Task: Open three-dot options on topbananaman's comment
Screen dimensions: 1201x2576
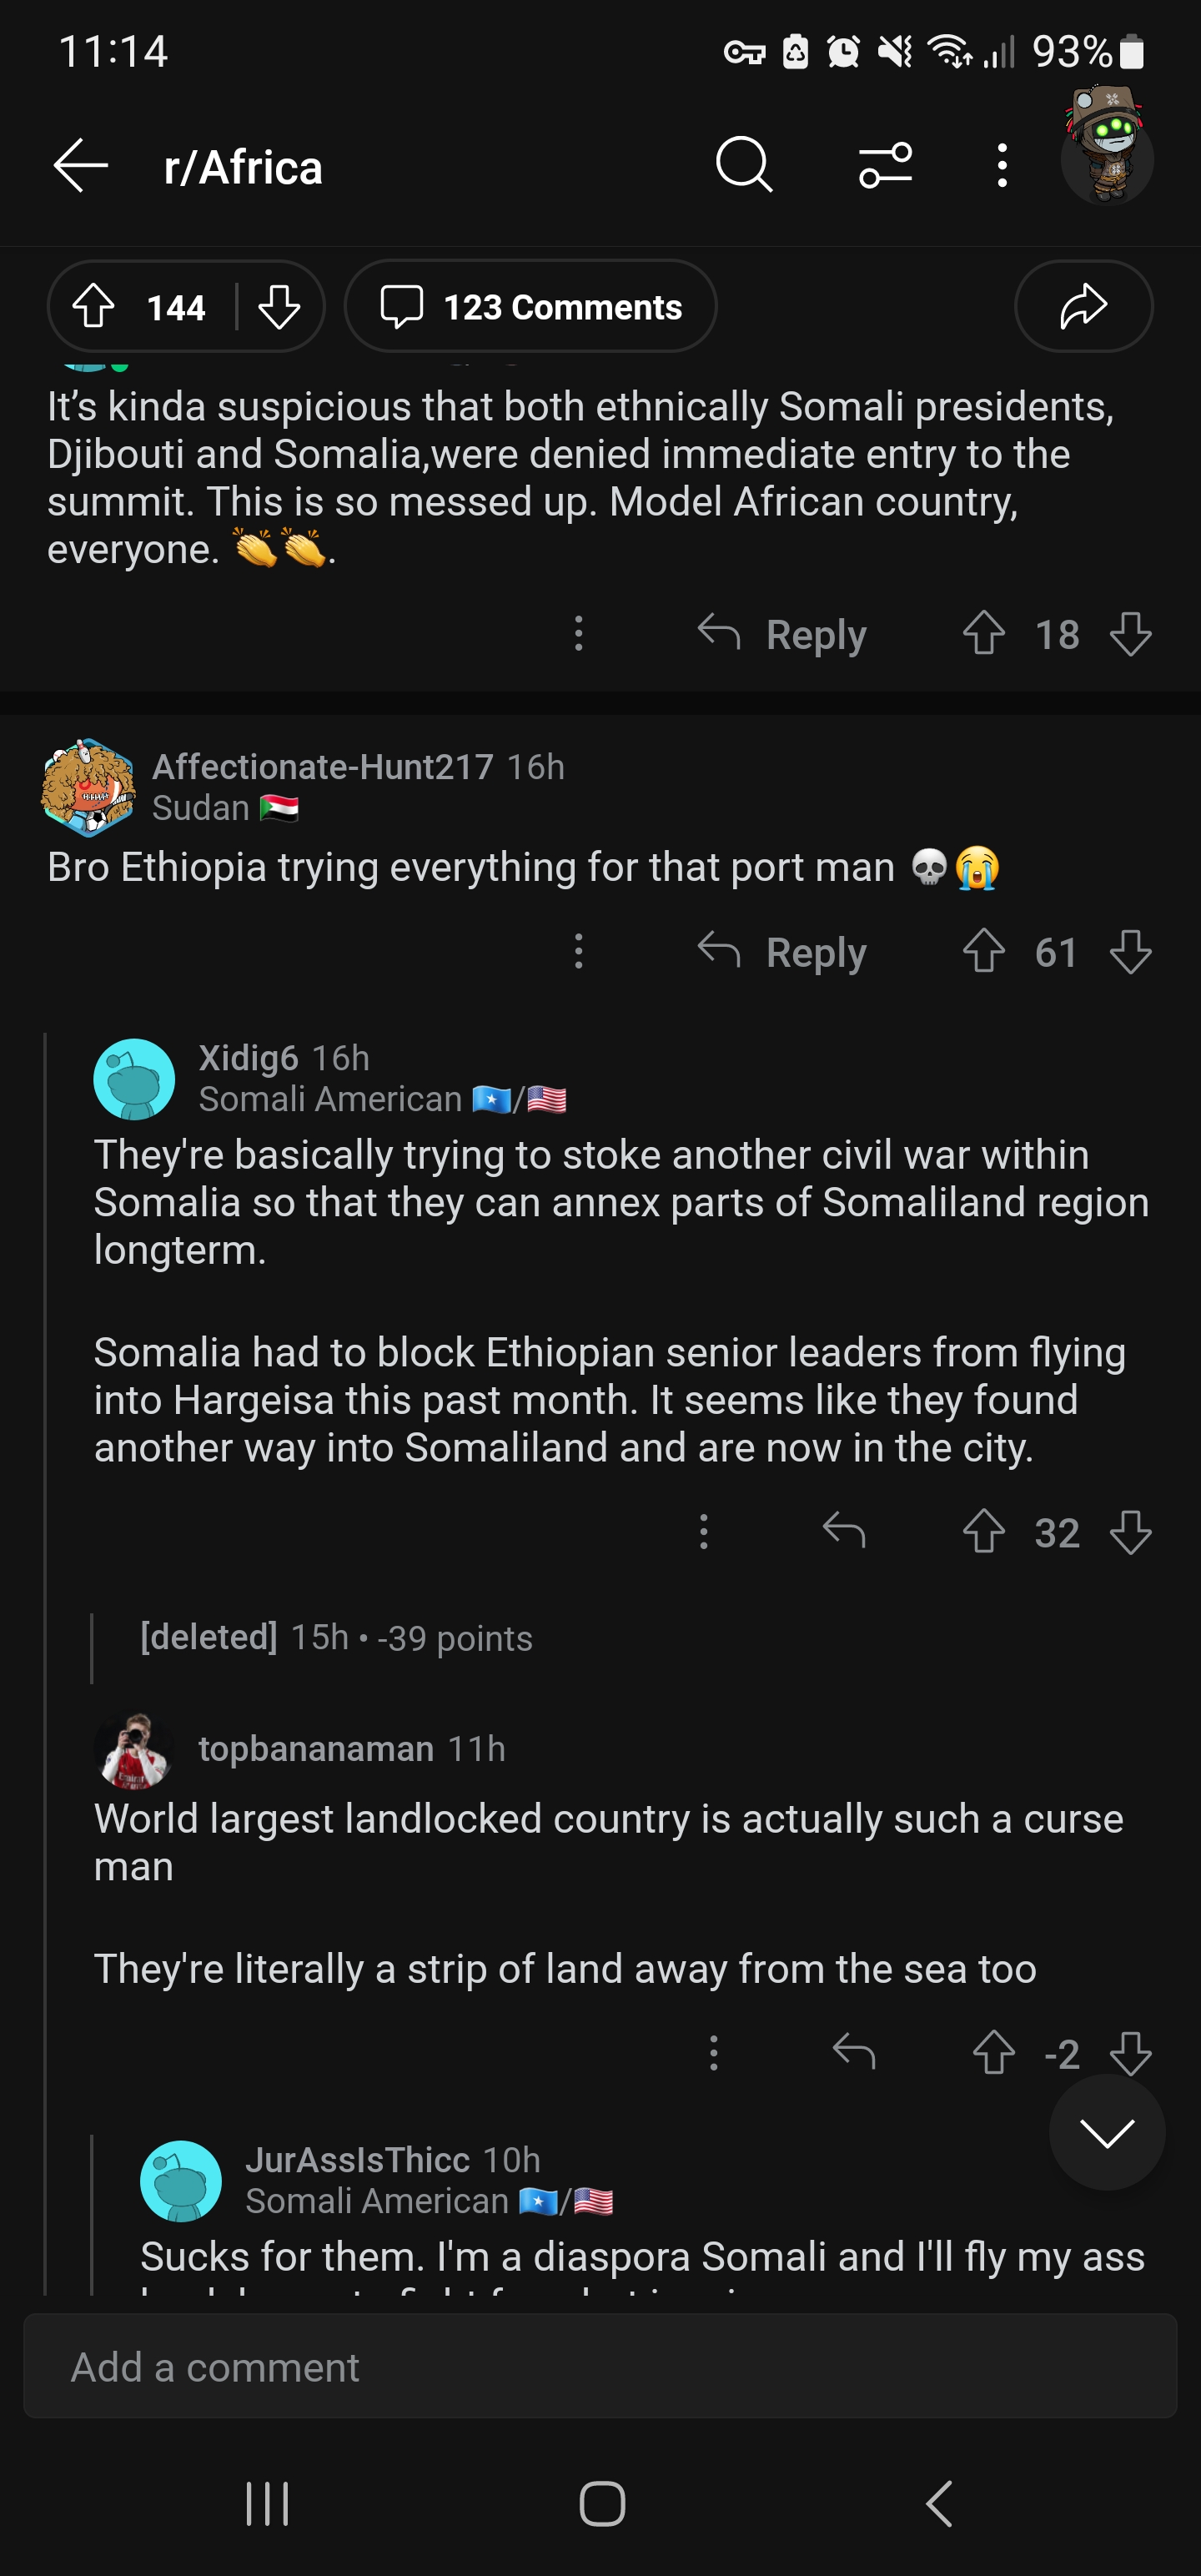Action: pyautogui.click(x=713, y=2053)
